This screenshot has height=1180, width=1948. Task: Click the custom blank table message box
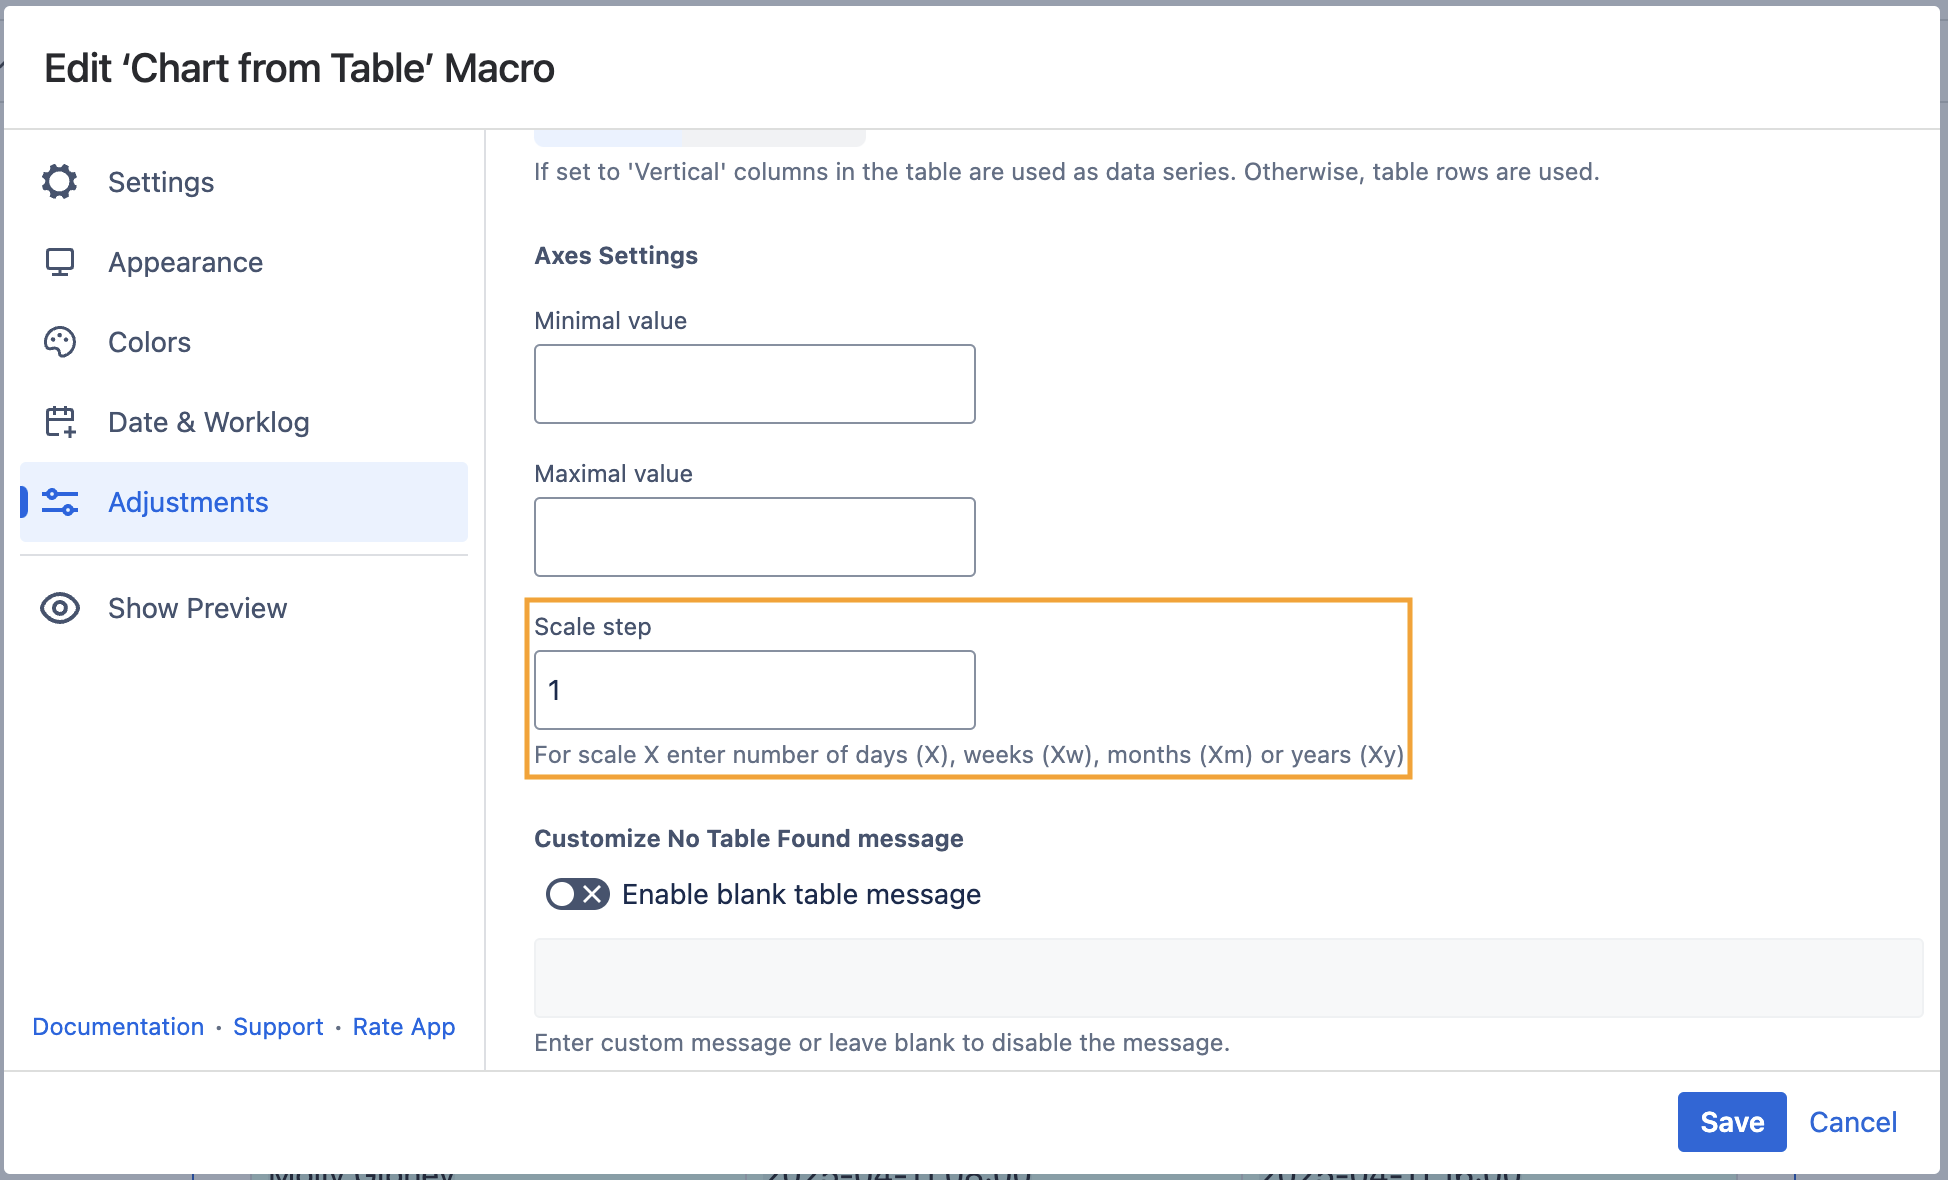[1228, 977]
